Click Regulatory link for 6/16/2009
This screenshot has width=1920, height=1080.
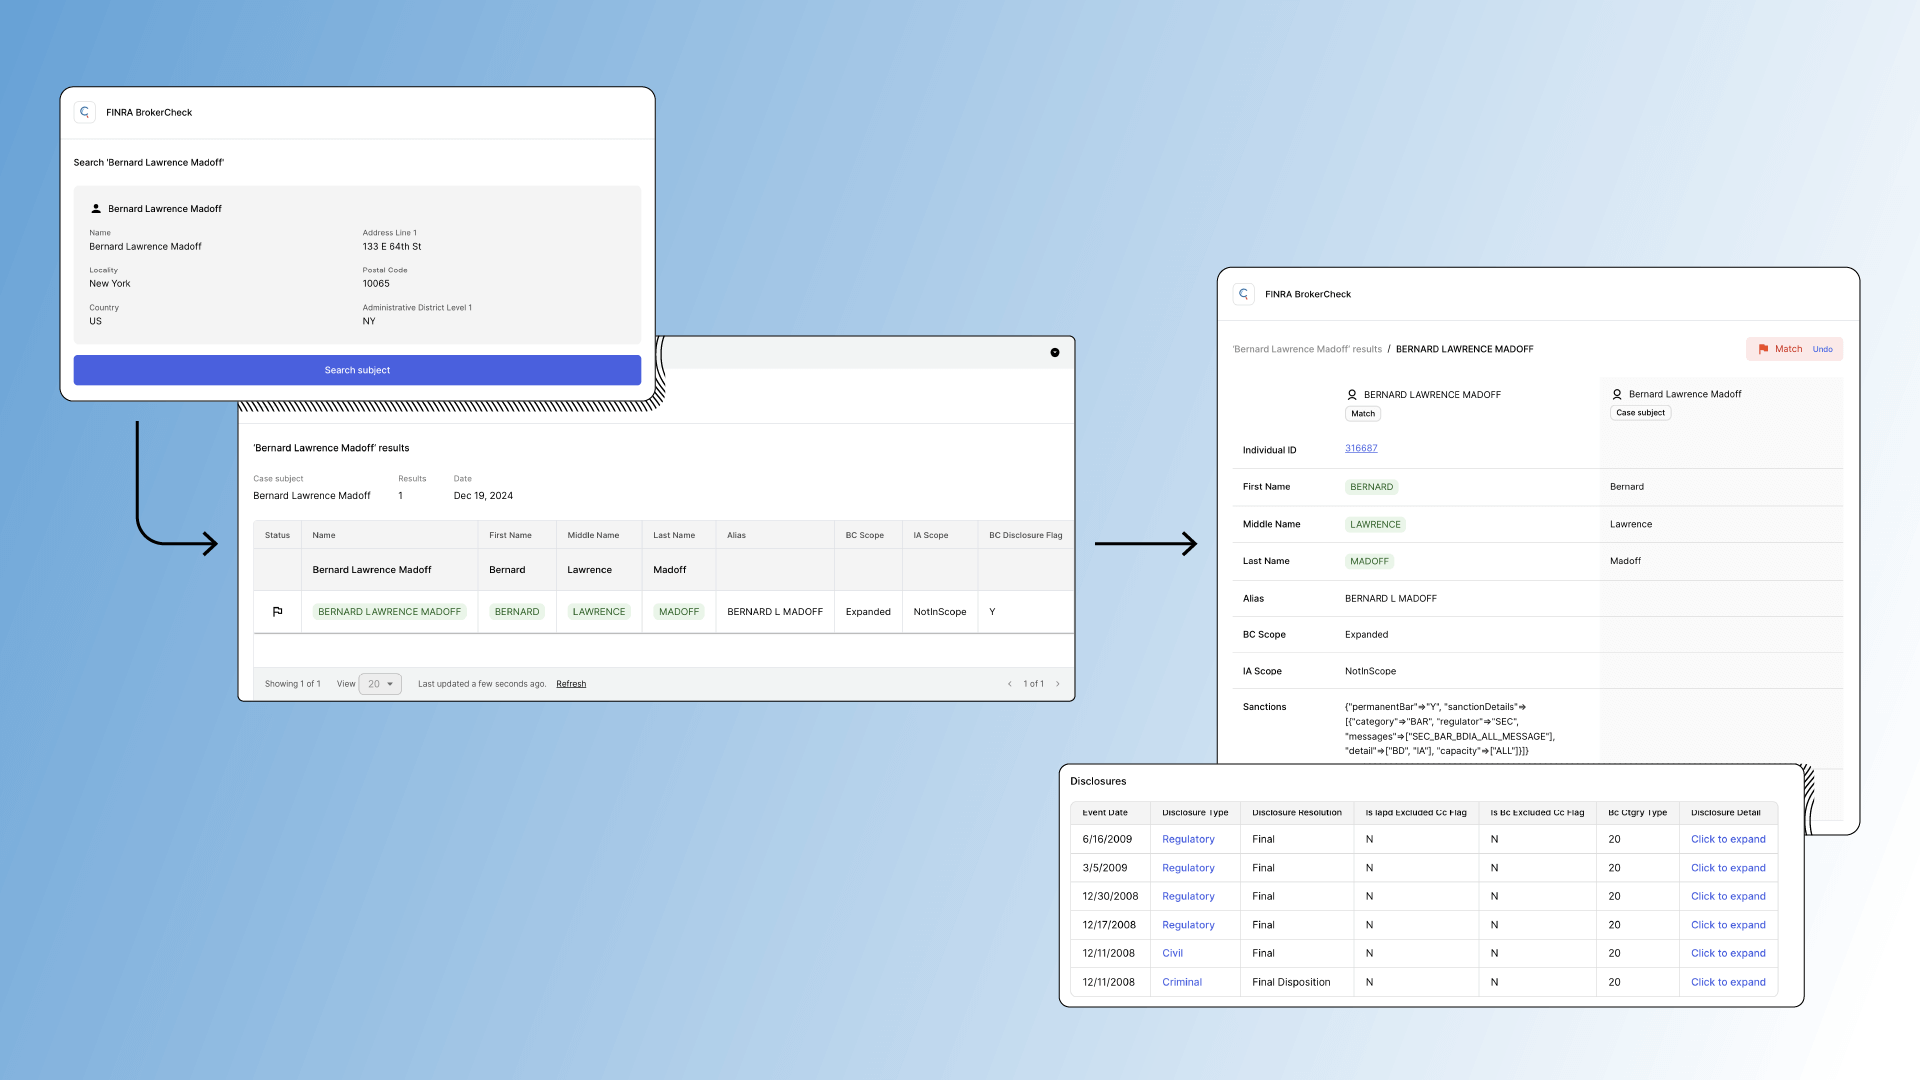[1188, 839]
